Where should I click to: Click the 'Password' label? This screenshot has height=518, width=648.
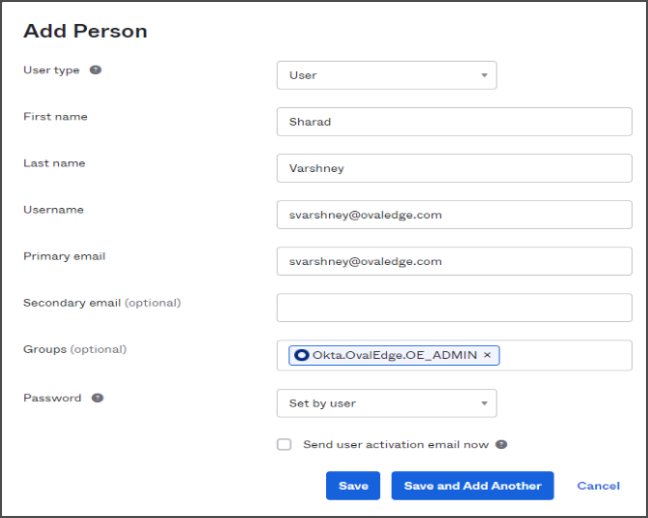click(x=52, y=398)
